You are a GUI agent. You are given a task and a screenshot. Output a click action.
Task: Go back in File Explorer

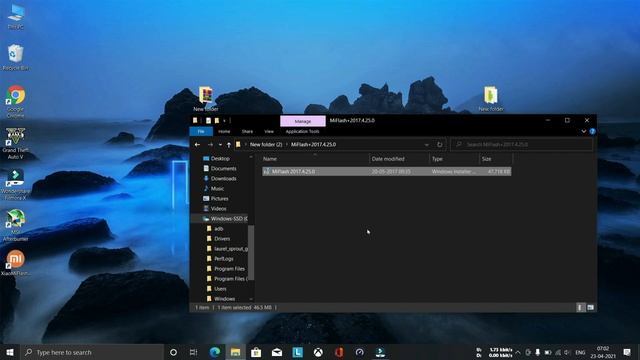(x=197, y=144)
